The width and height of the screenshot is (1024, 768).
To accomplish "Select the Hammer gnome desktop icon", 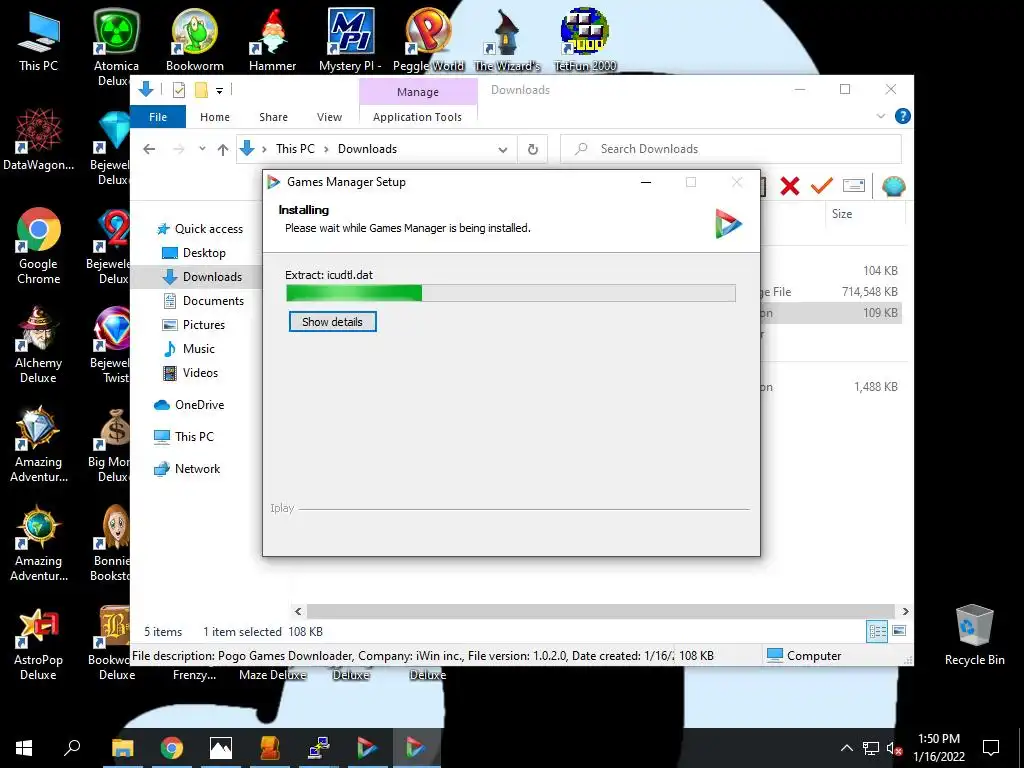I will tap(272, 40).
